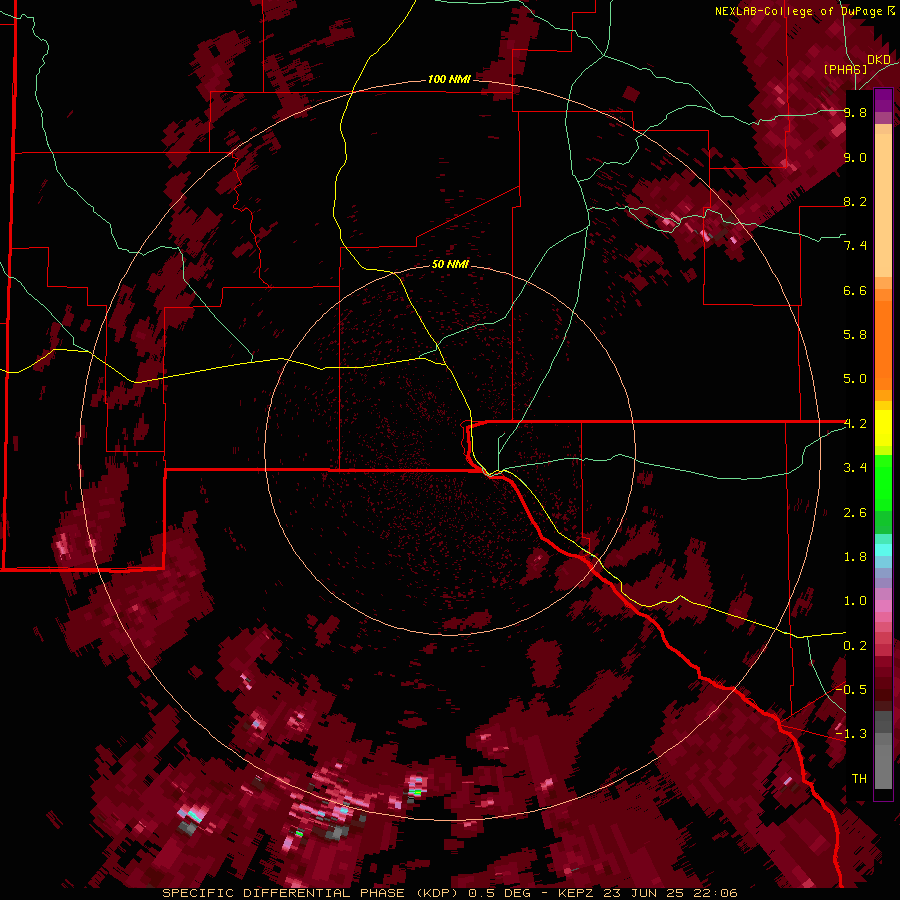Click the "50 NMI" range ring label
Screen dimensions: 900x900
point(450,264)
